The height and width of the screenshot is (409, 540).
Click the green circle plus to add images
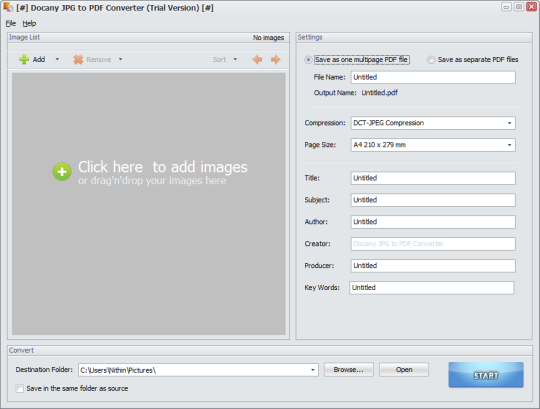tap(62, 171)
